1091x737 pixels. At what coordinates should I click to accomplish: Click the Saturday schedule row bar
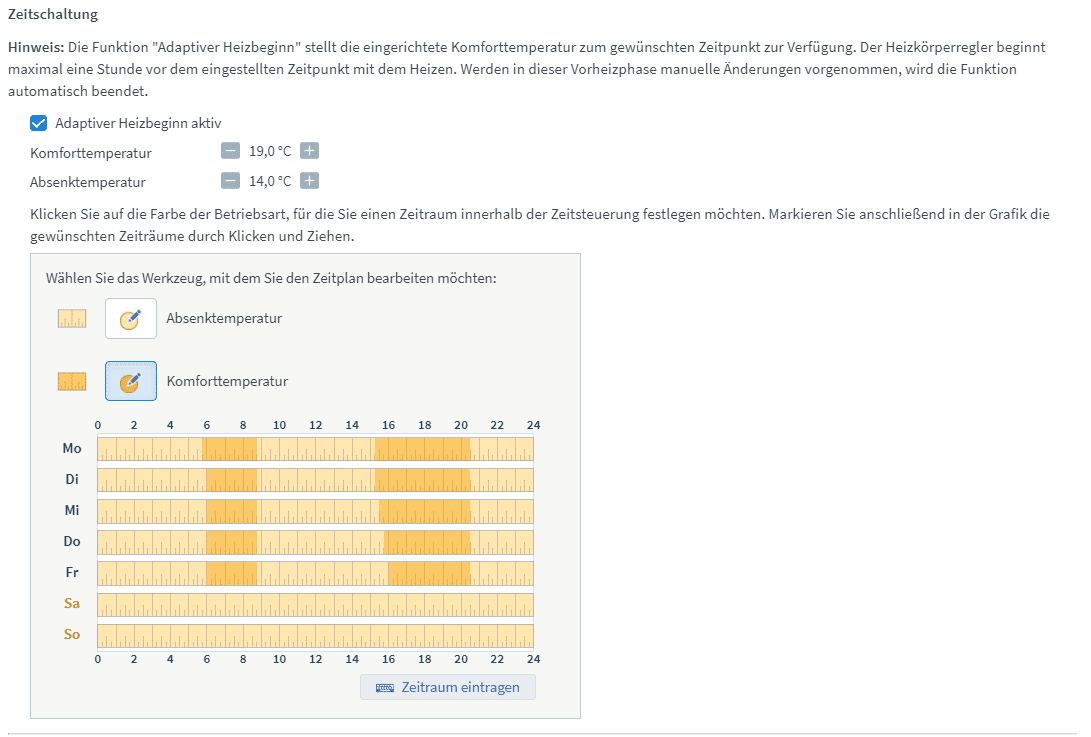coord(315,604)
